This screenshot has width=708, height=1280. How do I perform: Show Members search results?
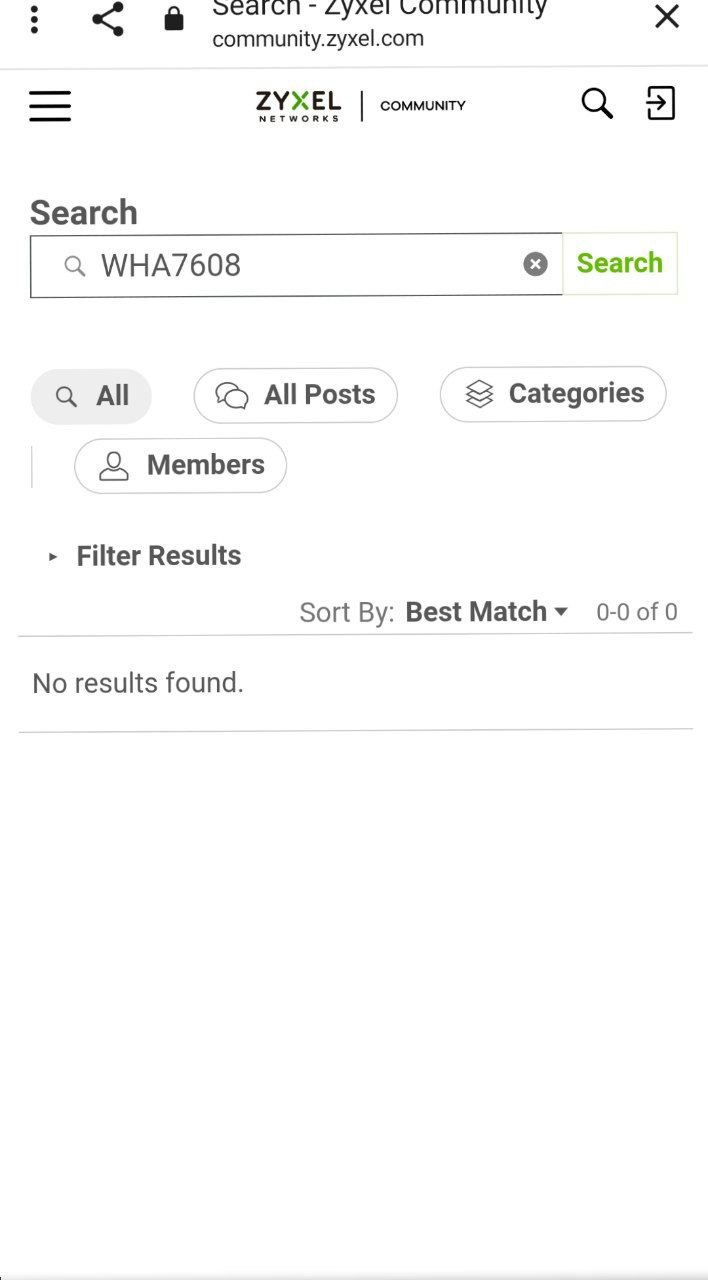[x=181, y=465]
